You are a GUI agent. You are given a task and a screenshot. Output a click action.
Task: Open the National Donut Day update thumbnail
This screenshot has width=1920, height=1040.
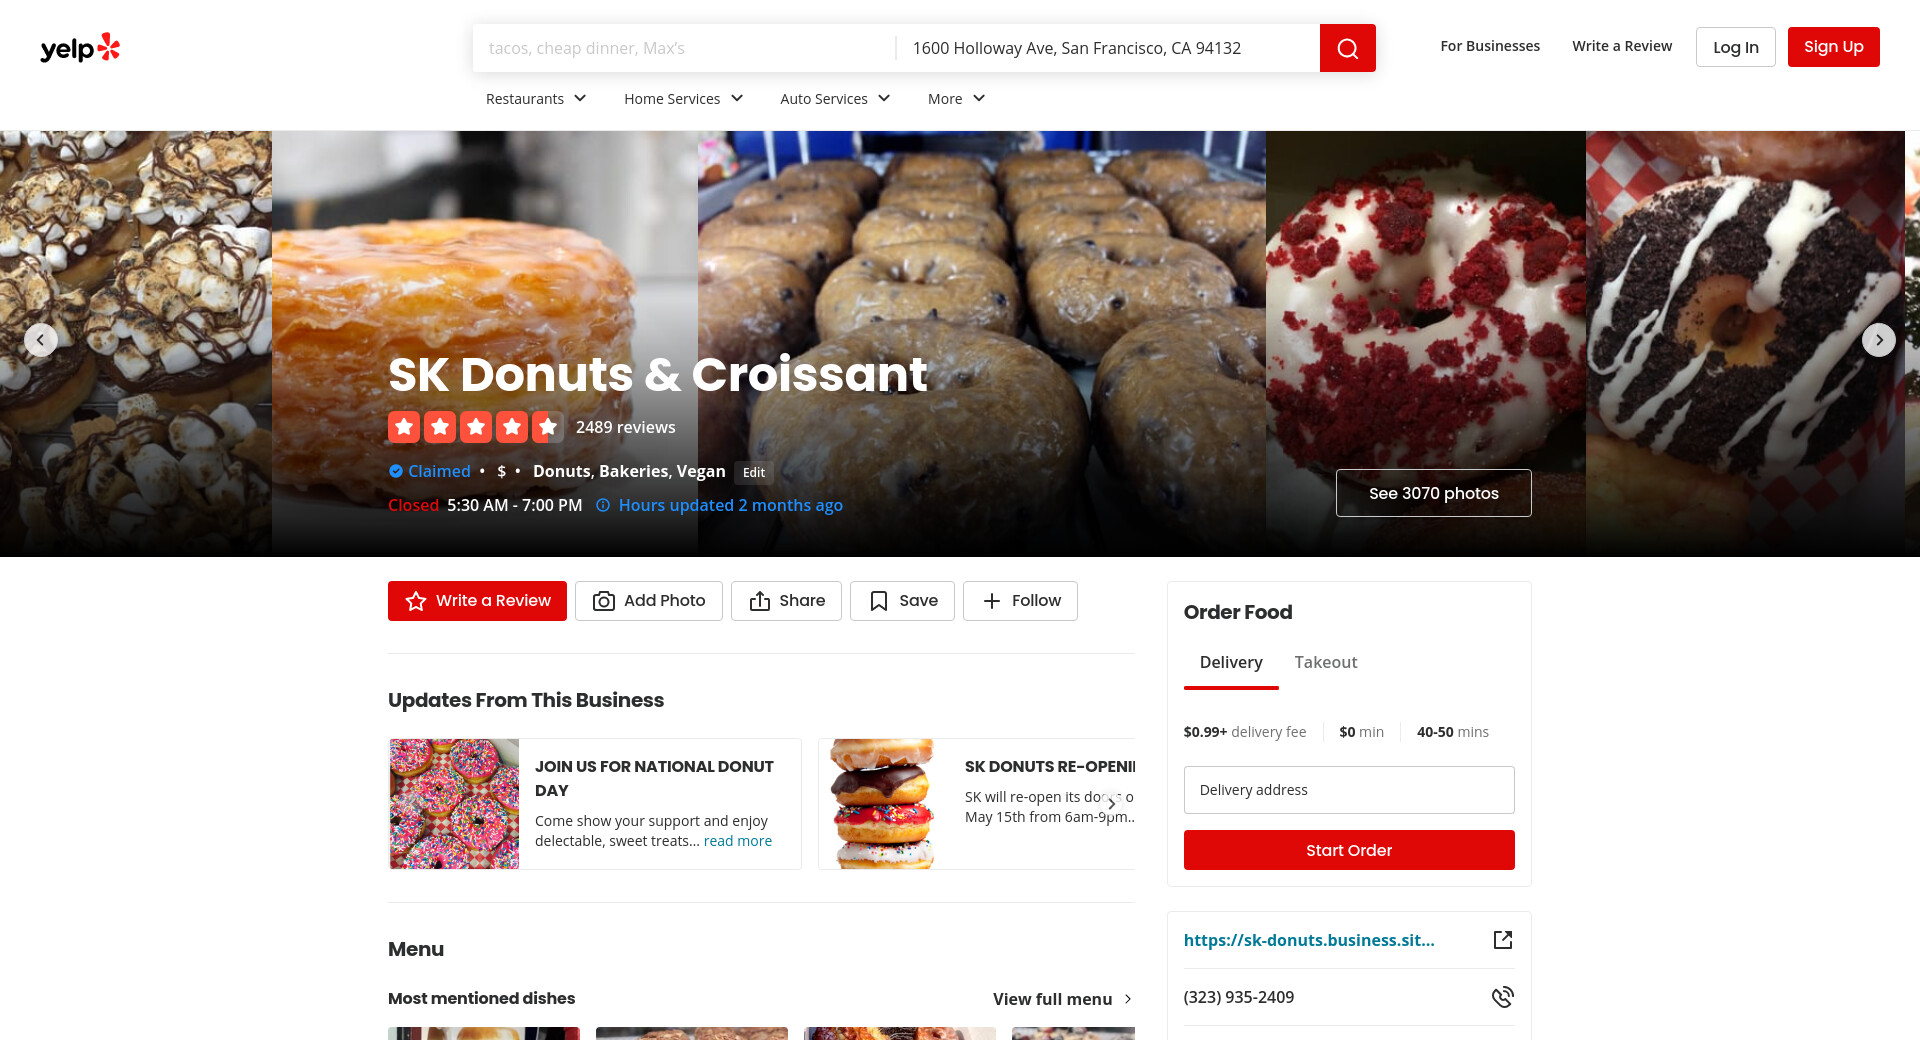tap(455, 804)
